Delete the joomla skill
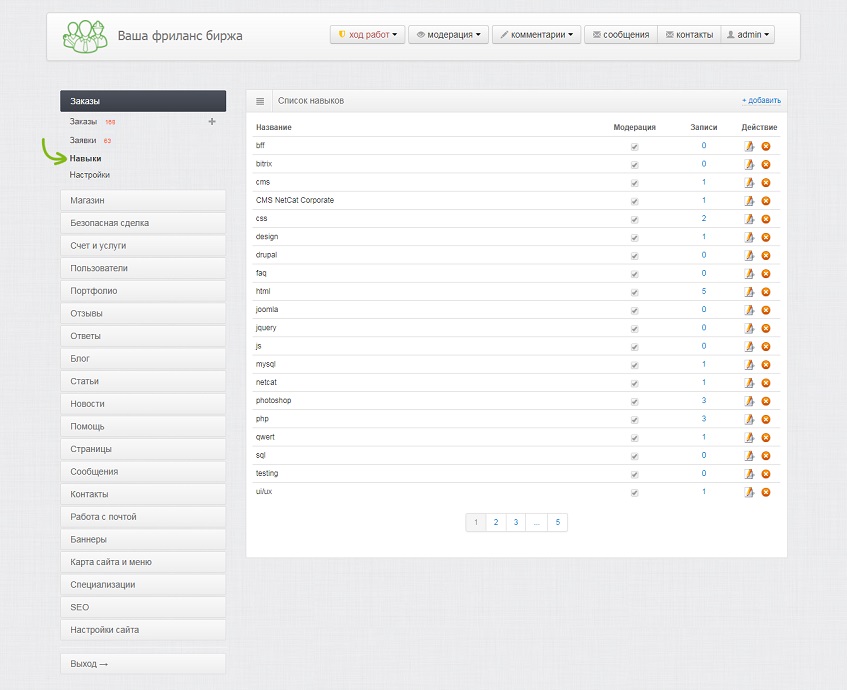Screen dimensions: 847x690 (x=765, y=310)
